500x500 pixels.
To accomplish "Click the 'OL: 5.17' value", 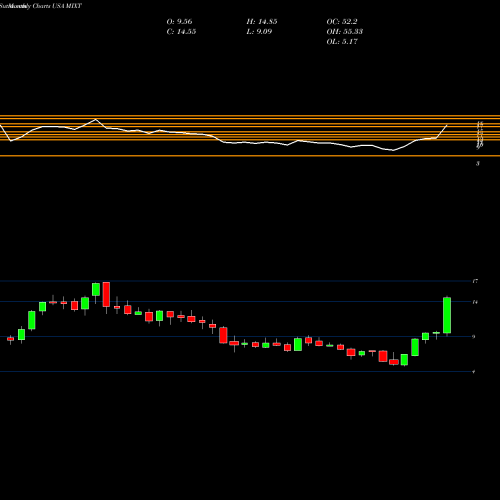I will pos(342,42).
